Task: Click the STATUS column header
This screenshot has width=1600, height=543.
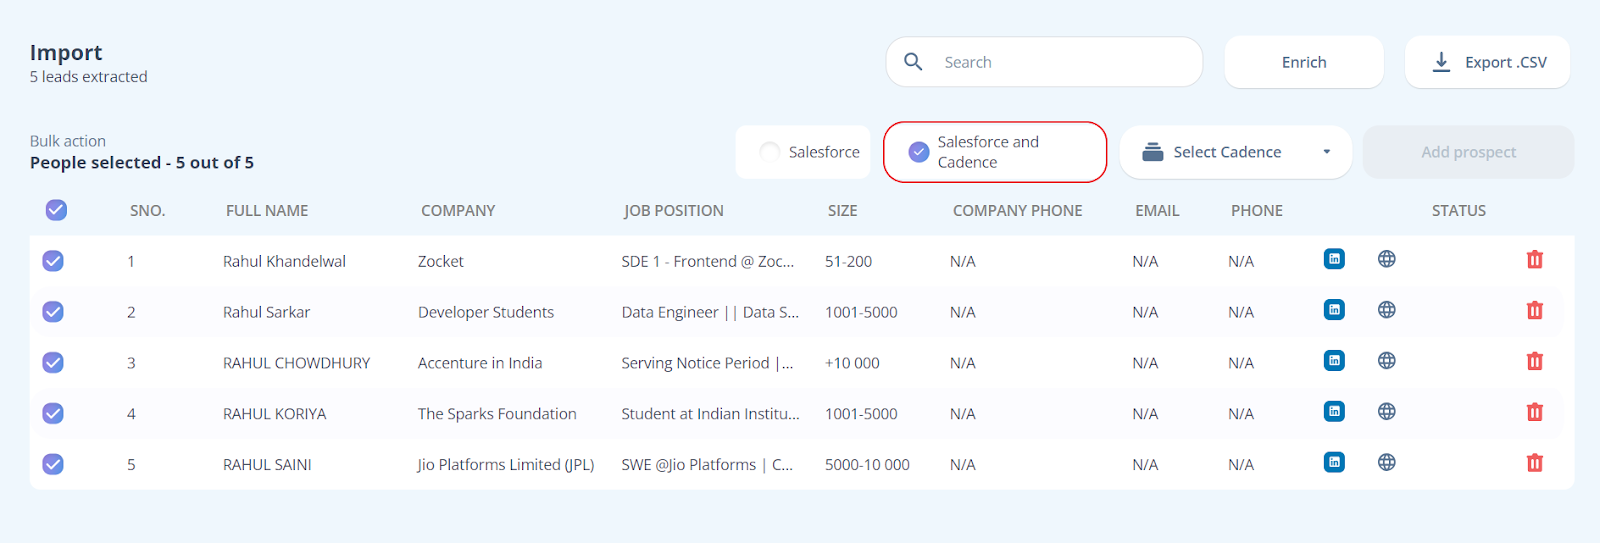Action: 1458,211
